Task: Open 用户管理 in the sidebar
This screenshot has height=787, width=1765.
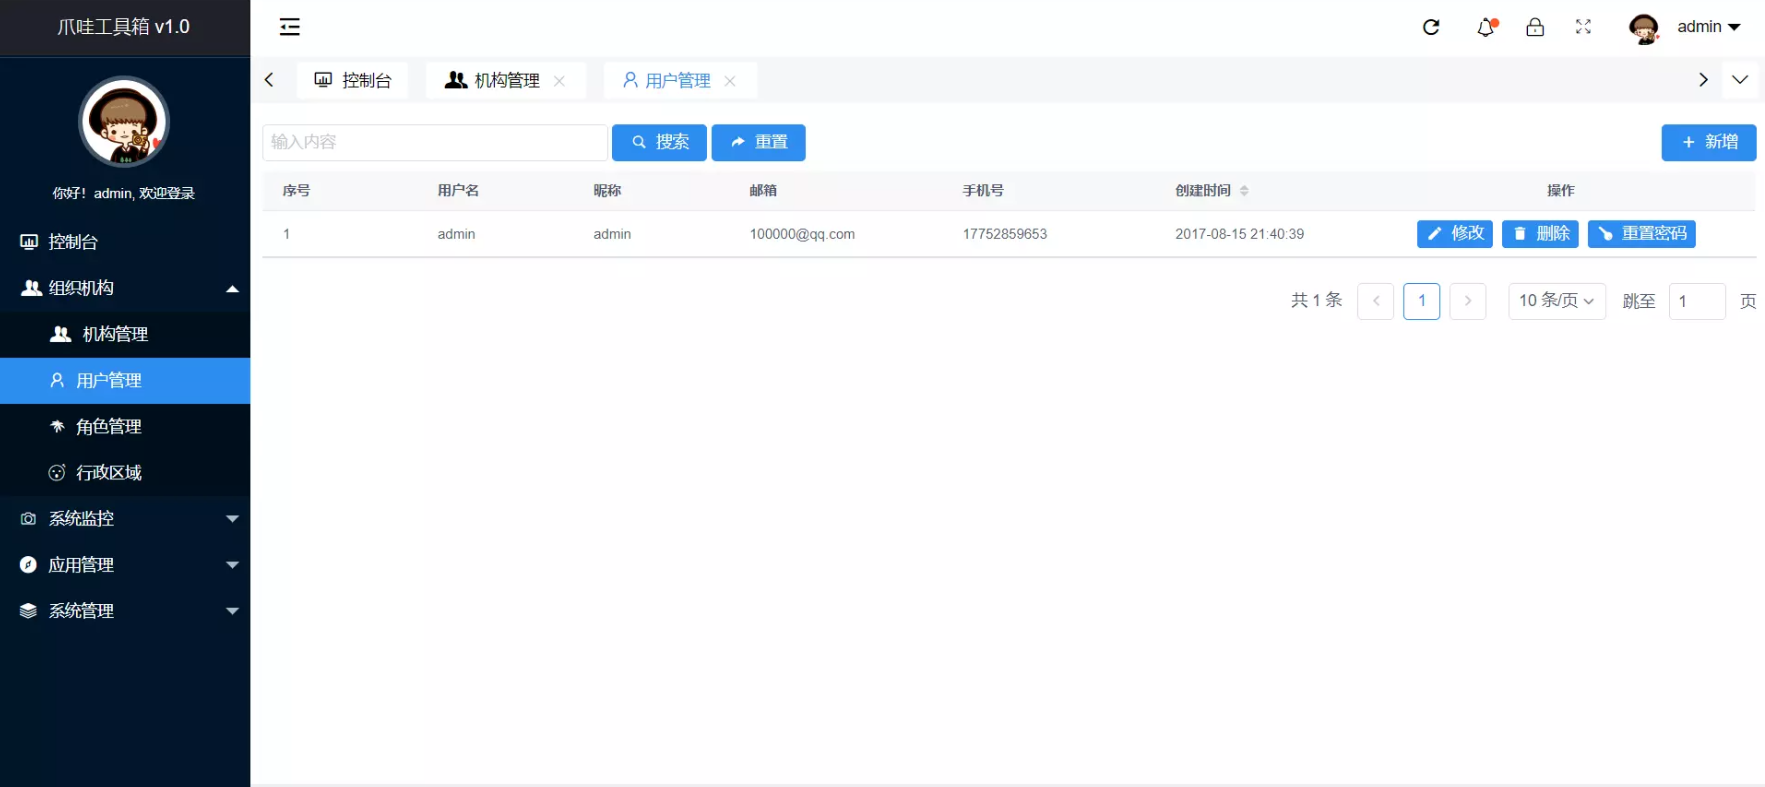Action: click(x=125, y=381)
